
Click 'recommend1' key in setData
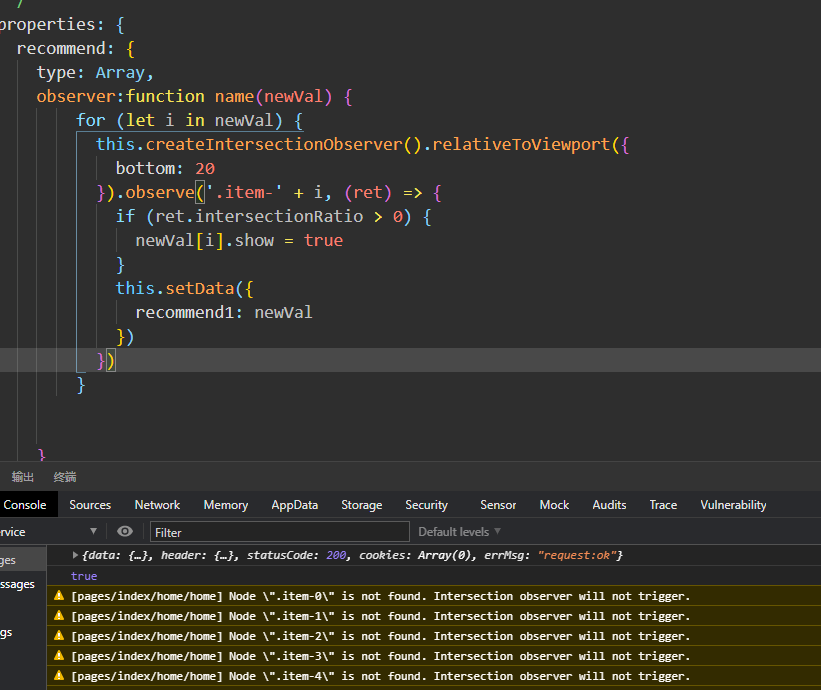(184, 312)
